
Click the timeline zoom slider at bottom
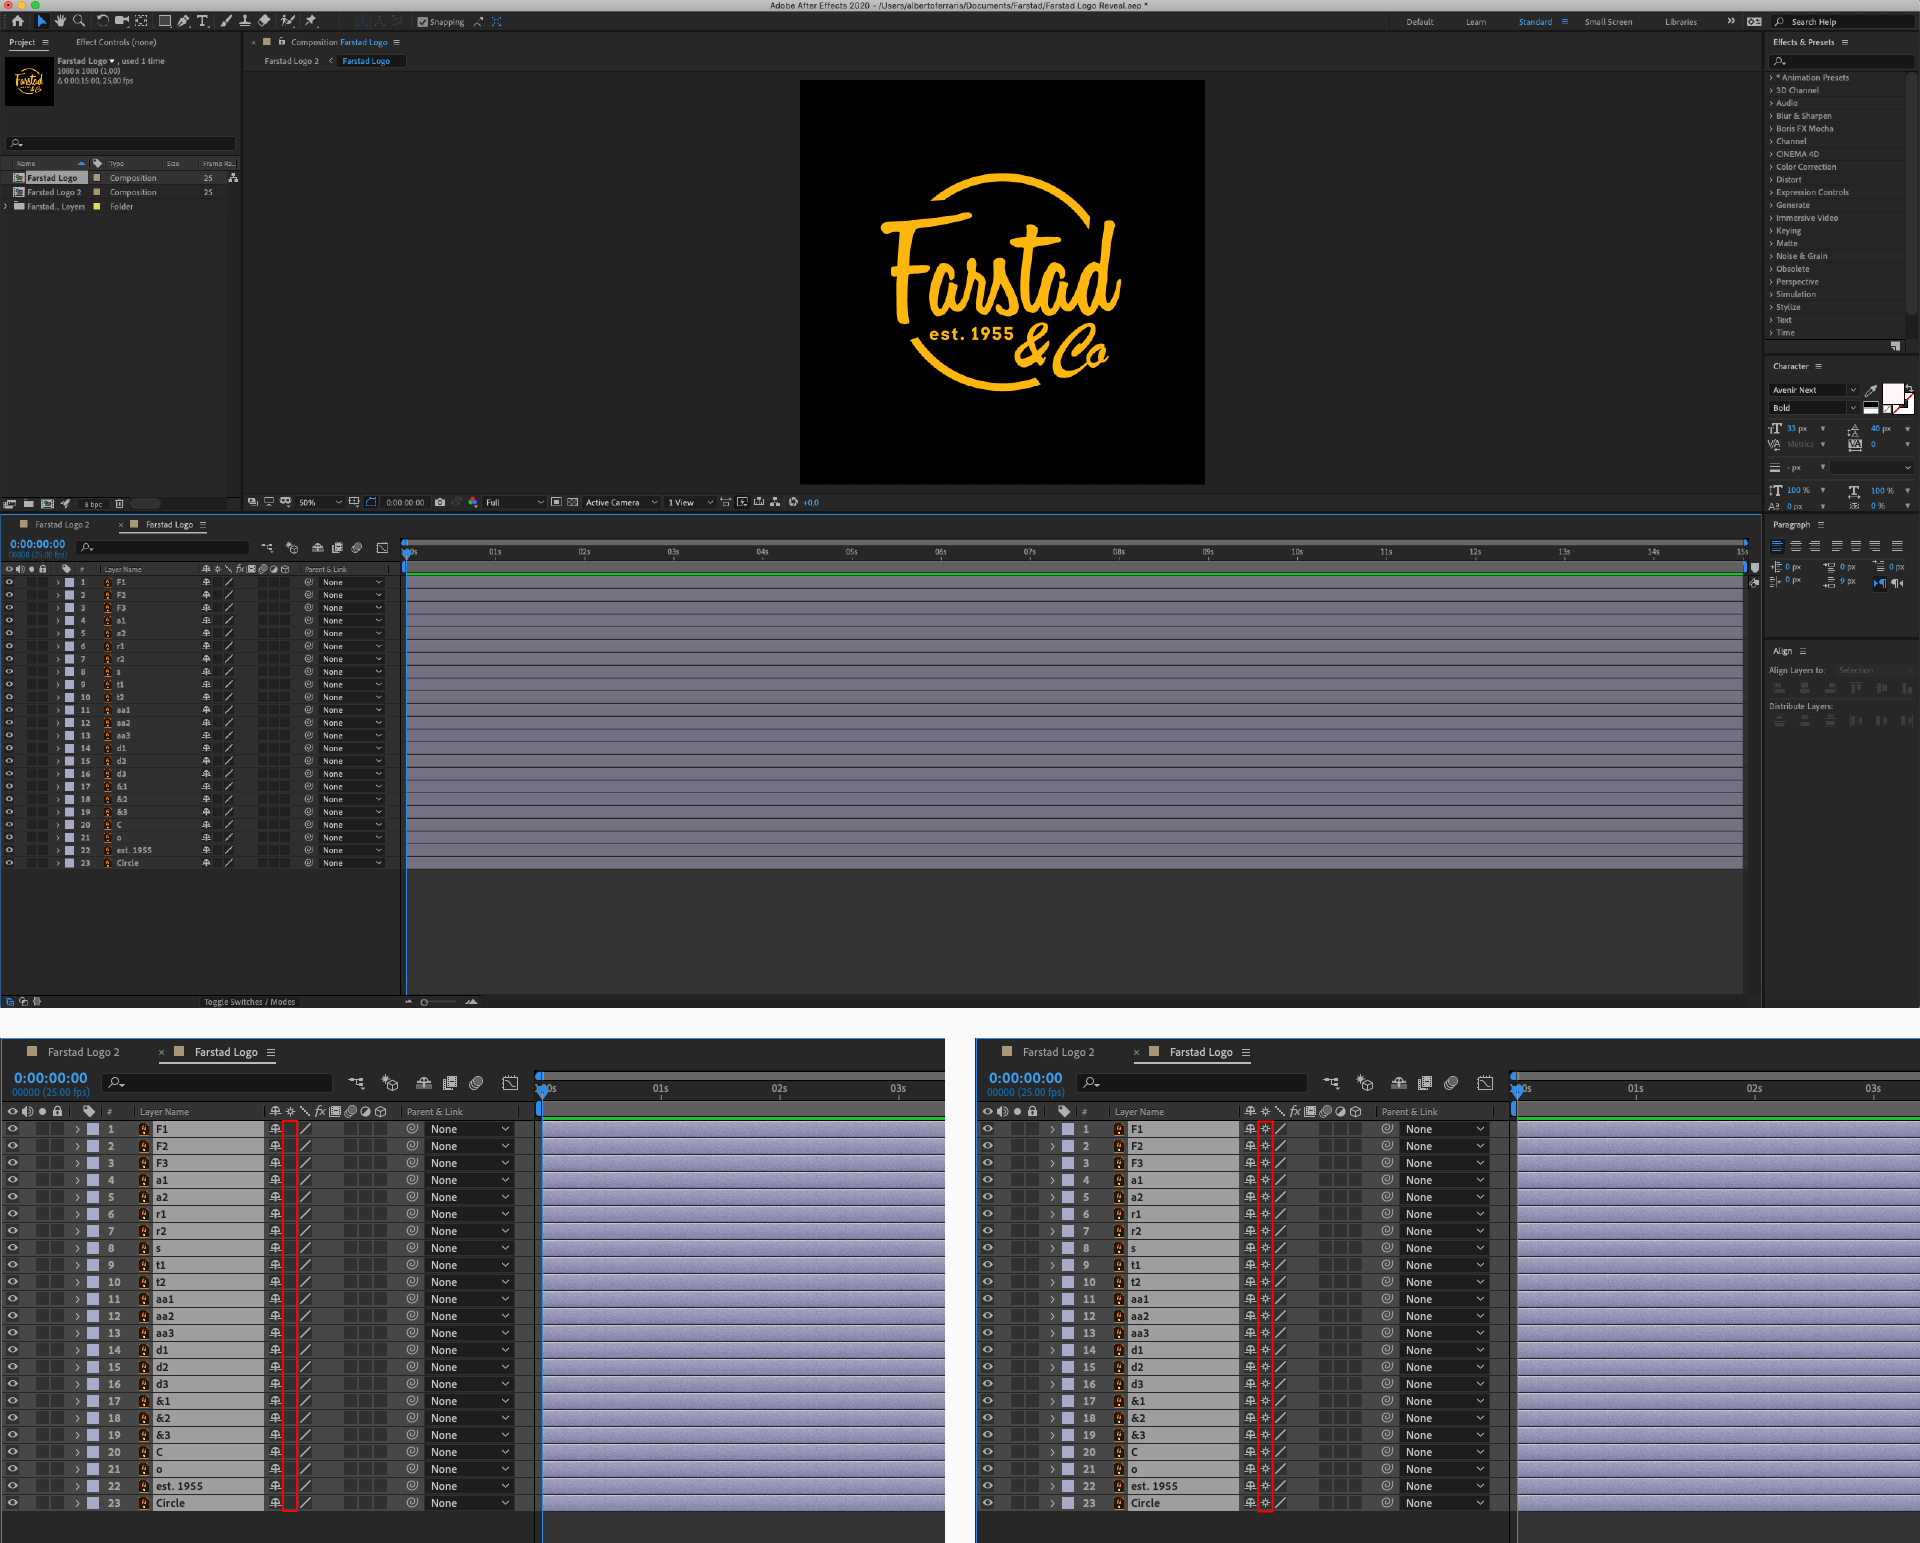pyautogui.click(x=440, y=1002)
